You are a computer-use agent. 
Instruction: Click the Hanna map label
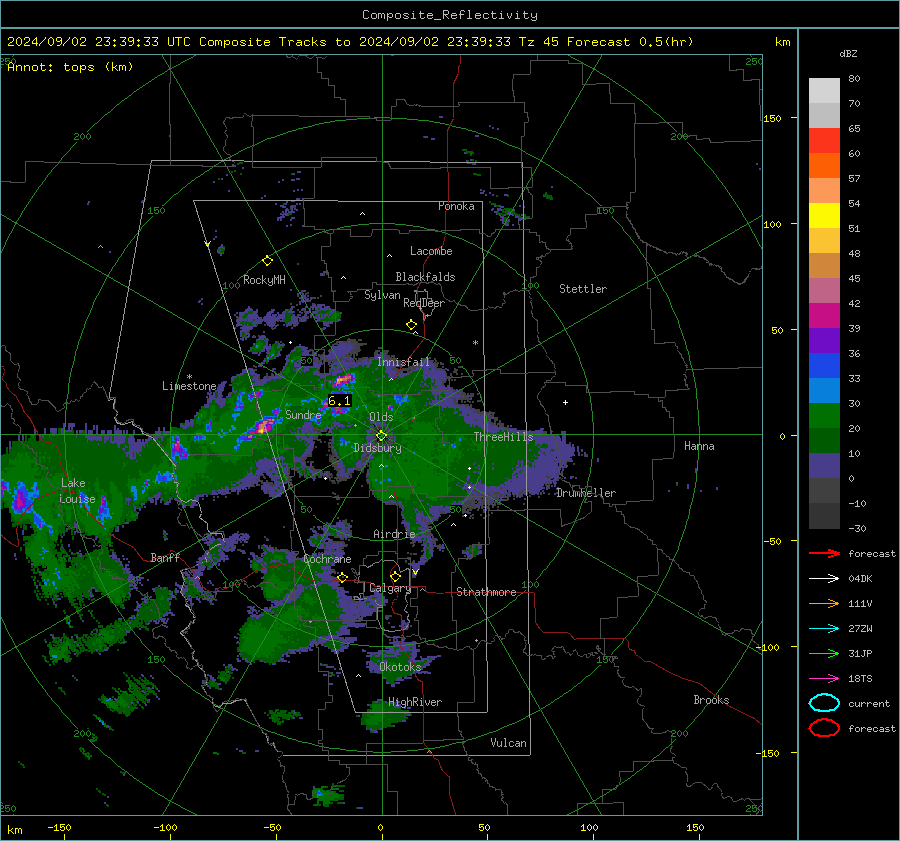point(699,446)
